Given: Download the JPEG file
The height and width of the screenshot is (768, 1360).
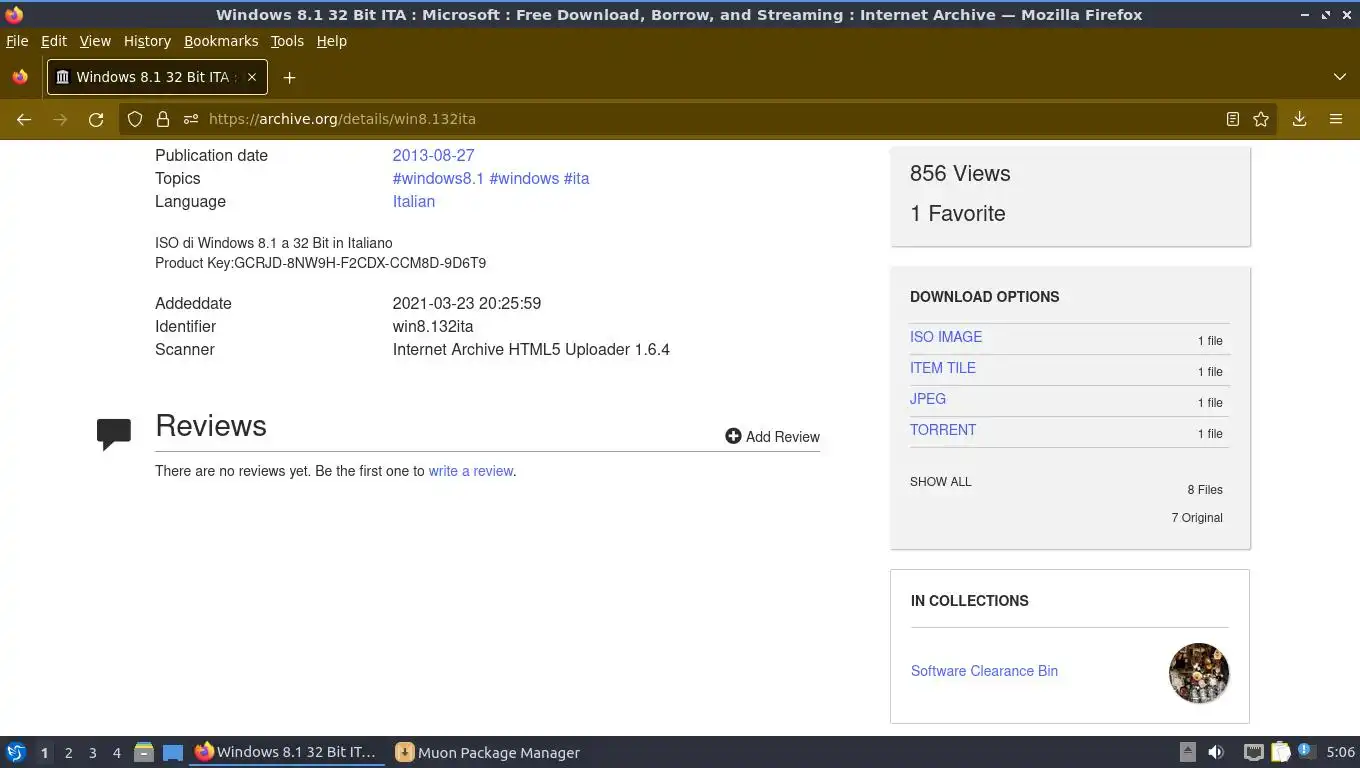Looking at the screenshot, I should pos(928,399).
